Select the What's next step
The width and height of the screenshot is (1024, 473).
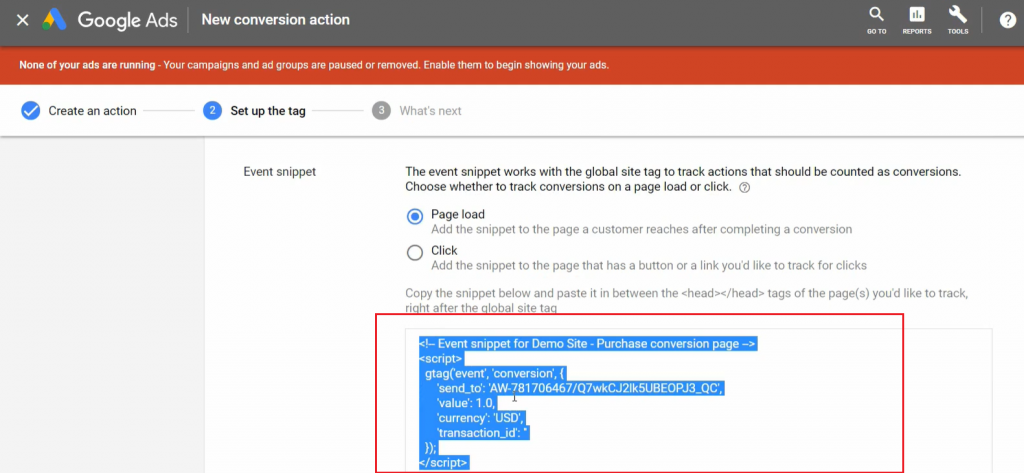430,111
